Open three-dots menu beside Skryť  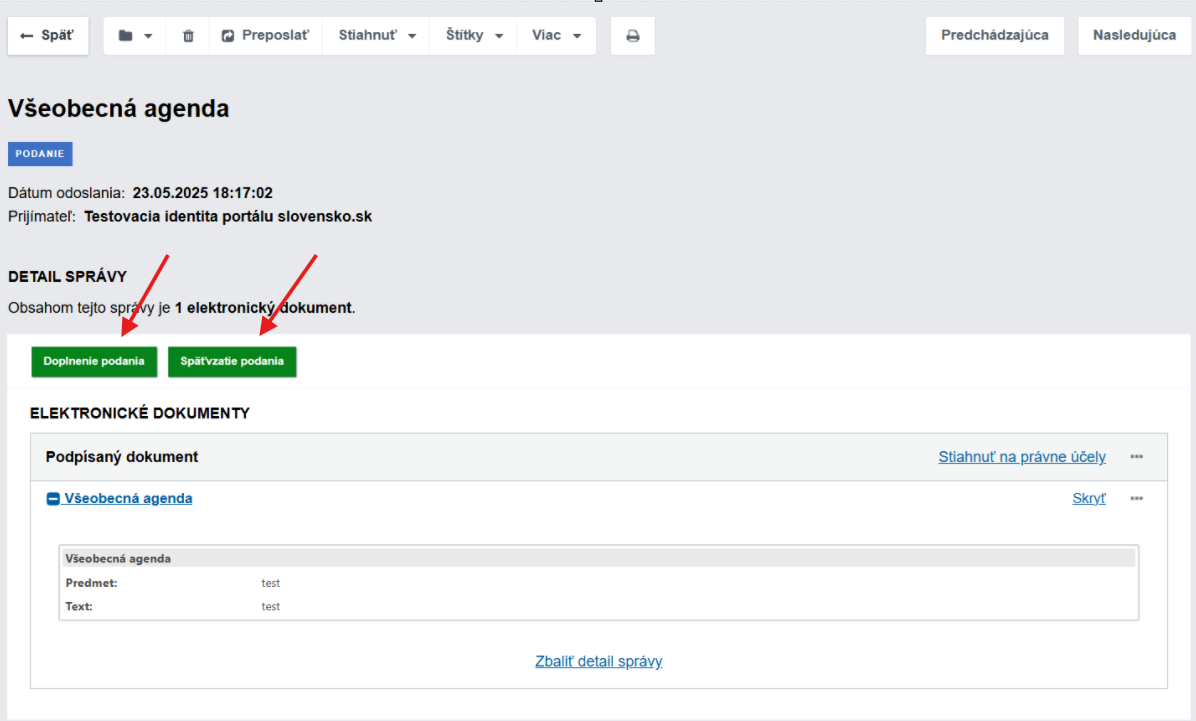pyautogui.click(x=1136, y=498)
